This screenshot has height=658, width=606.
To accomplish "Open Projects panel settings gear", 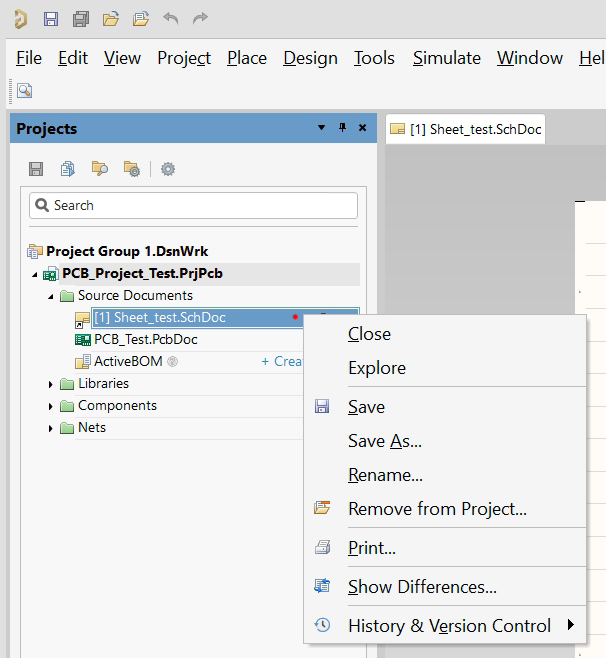I will (x=168, y=169).
